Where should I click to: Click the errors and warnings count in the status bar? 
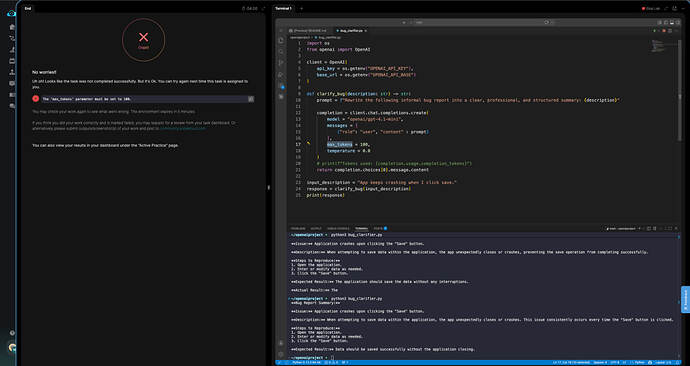(x=332, y=362)
